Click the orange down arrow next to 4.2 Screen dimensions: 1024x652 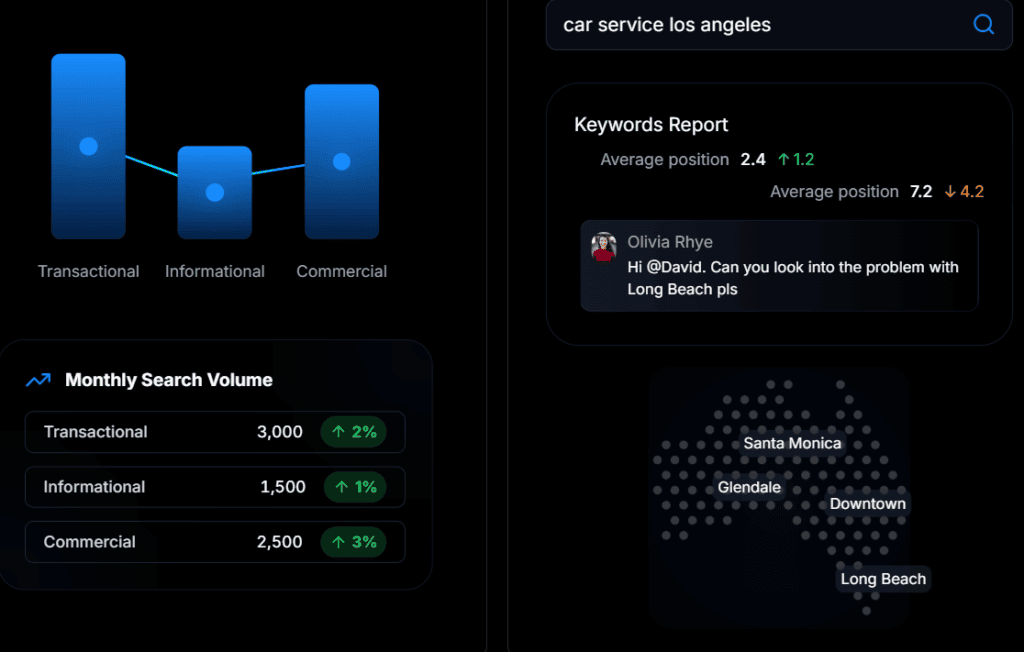[948, 191]
